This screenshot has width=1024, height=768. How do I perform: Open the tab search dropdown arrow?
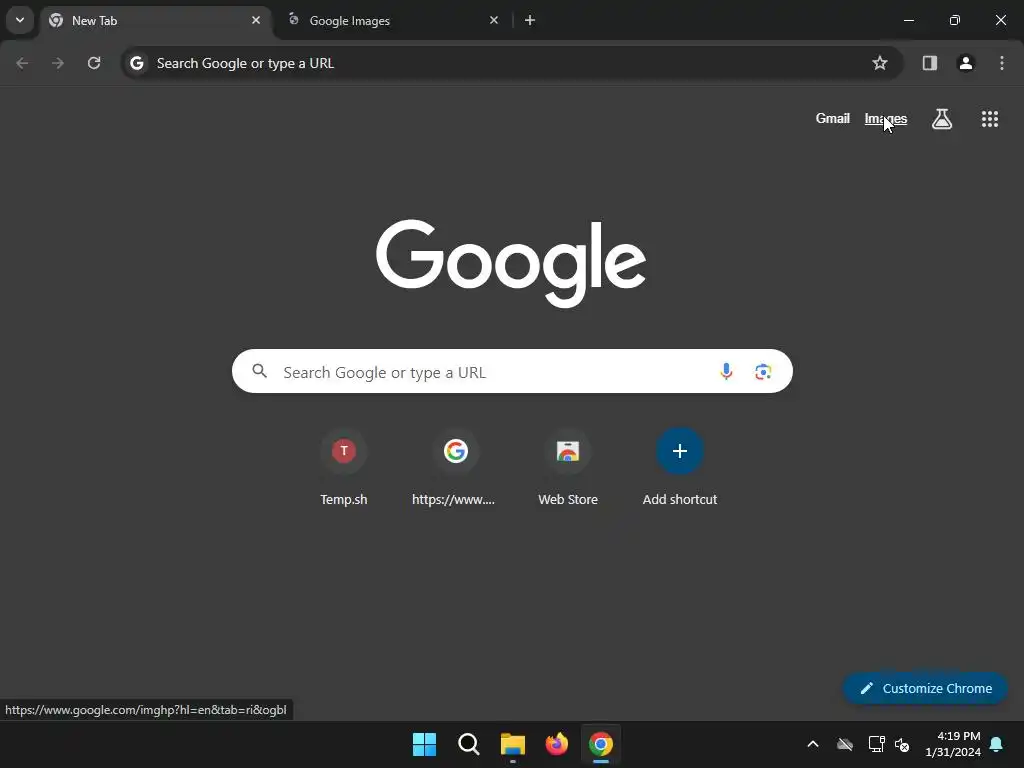20,20
